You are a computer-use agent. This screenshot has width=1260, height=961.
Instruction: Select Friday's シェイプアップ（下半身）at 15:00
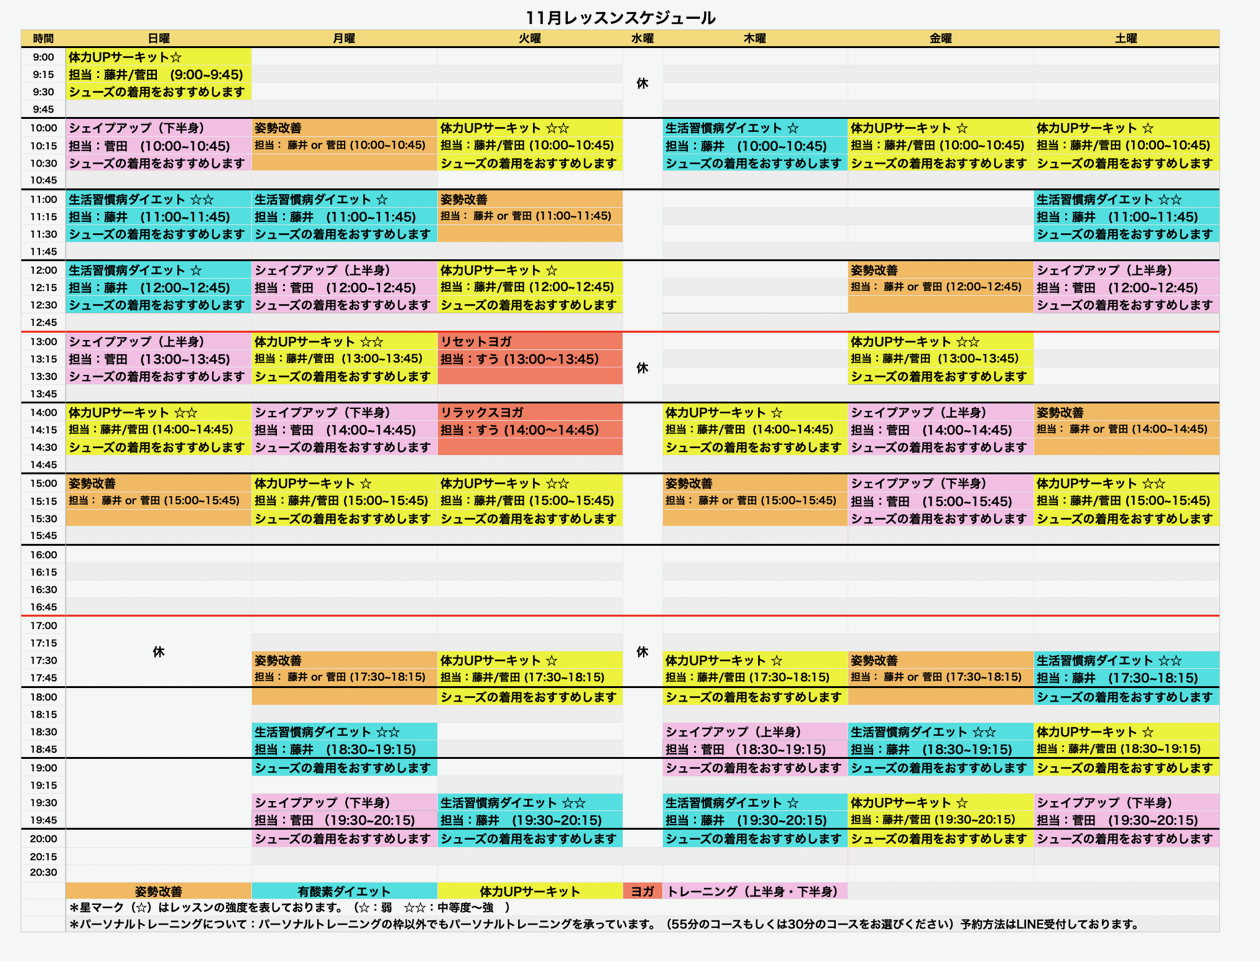coord(940,483)
